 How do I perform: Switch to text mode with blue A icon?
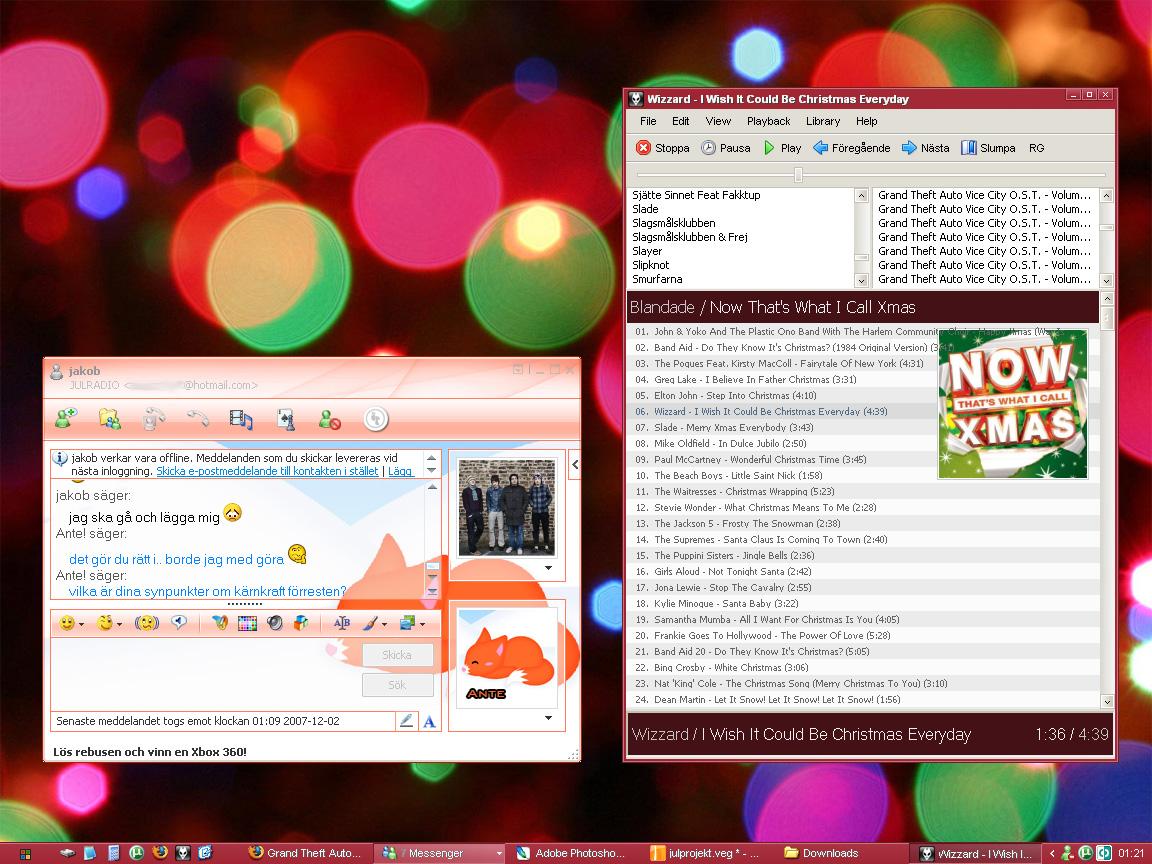[x=430, y=721]
